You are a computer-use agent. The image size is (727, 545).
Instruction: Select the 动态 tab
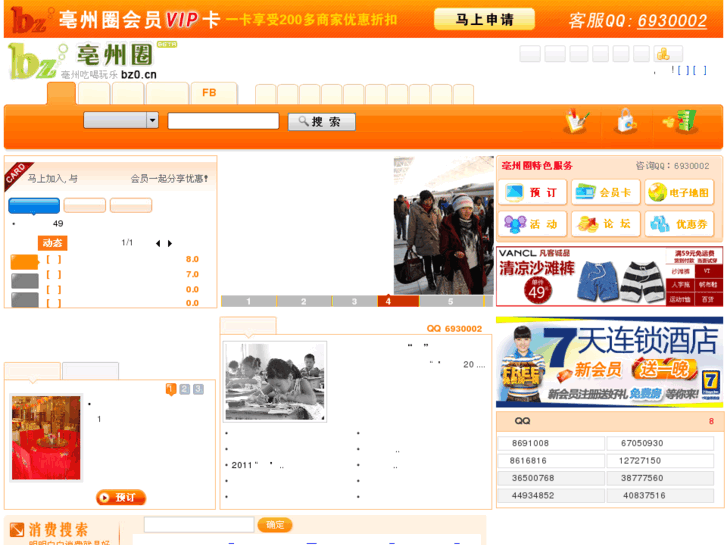coord(52,243)
